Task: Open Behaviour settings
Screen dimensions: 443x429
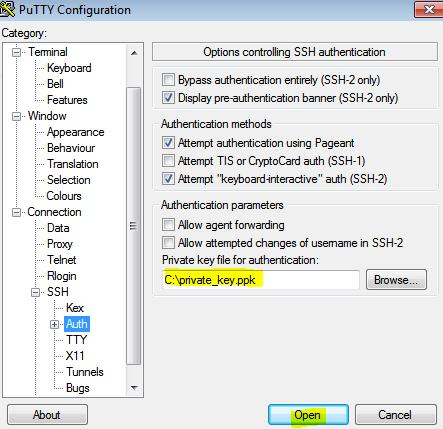Action: (71, 148)
